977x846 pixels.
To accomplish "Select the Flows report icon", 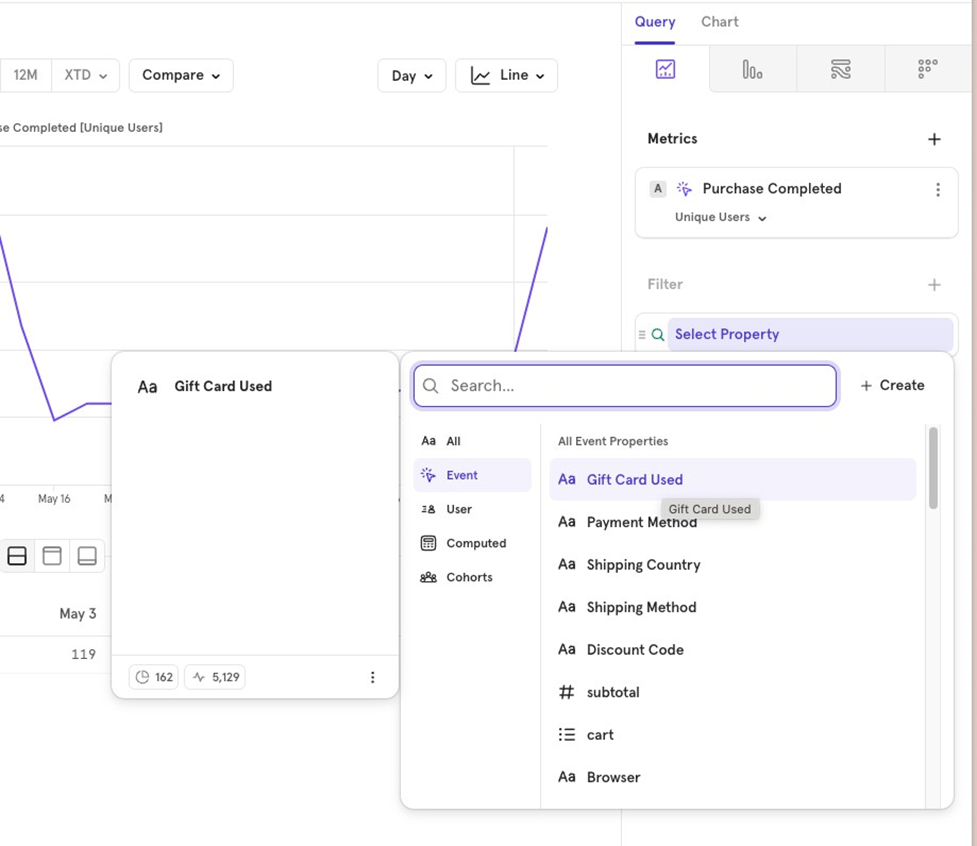I will coord(840,69).
